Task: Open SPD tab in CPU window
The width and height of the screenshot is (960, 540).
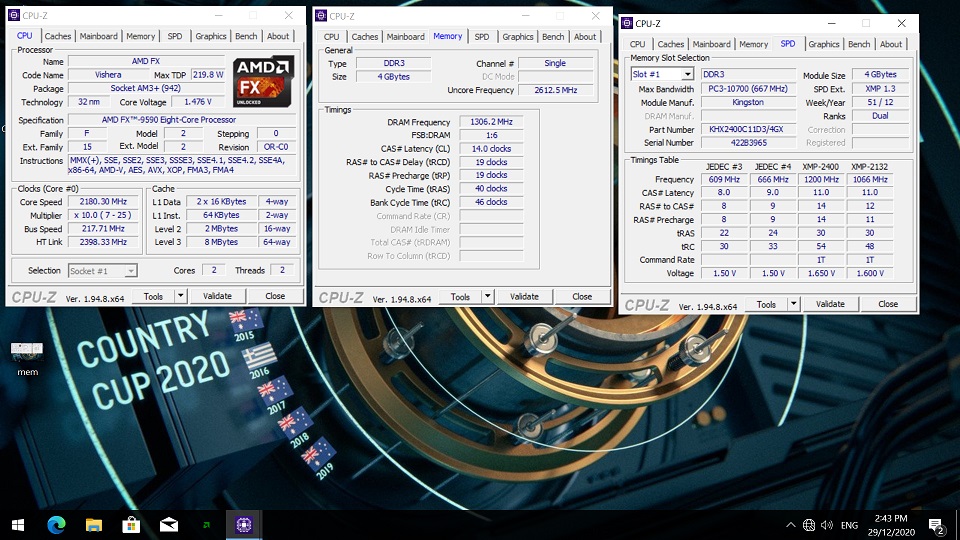Action: pyautogui.click(x=174, y=36)
